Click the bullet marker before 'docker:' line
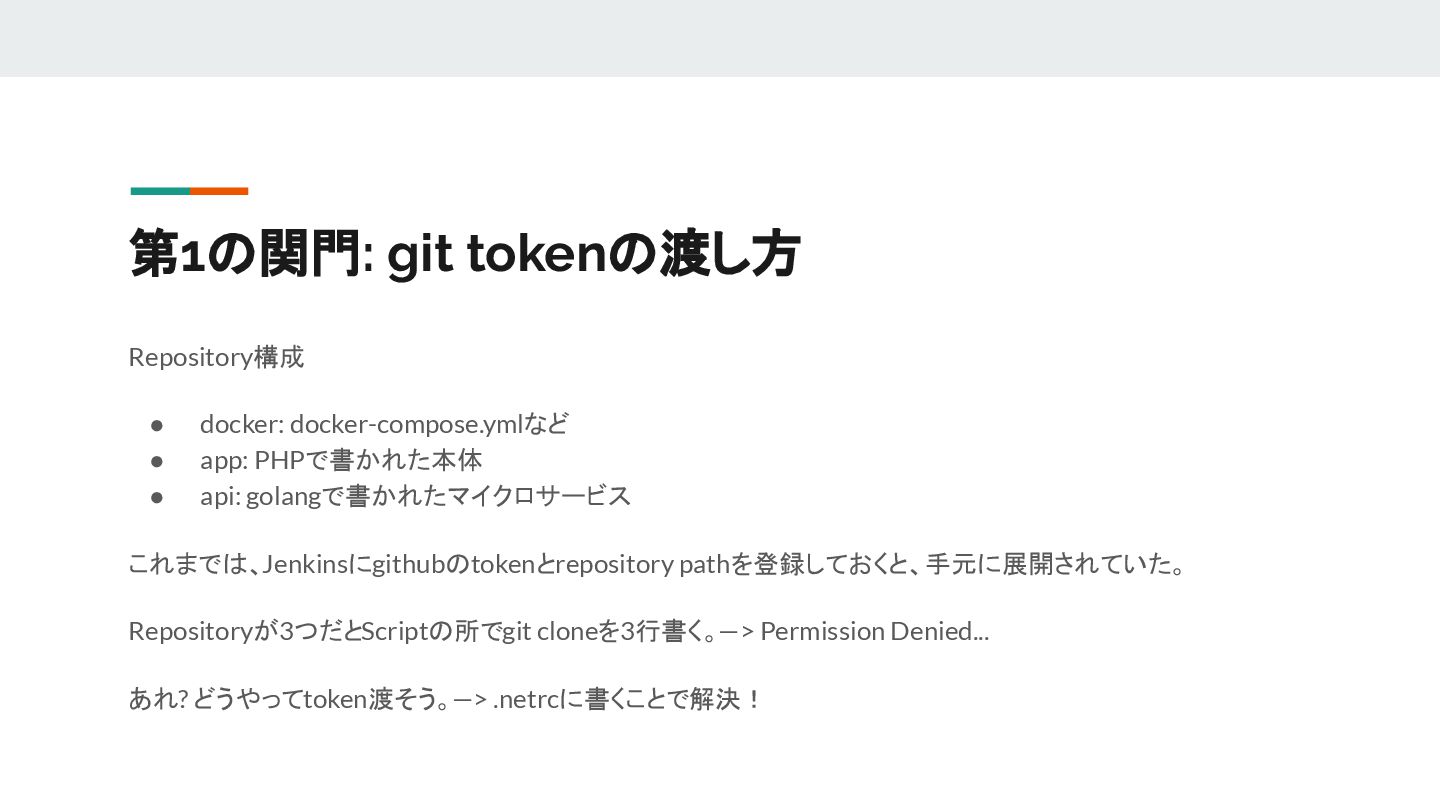Viewport: 1440px width, 810px height. point(157,424)
